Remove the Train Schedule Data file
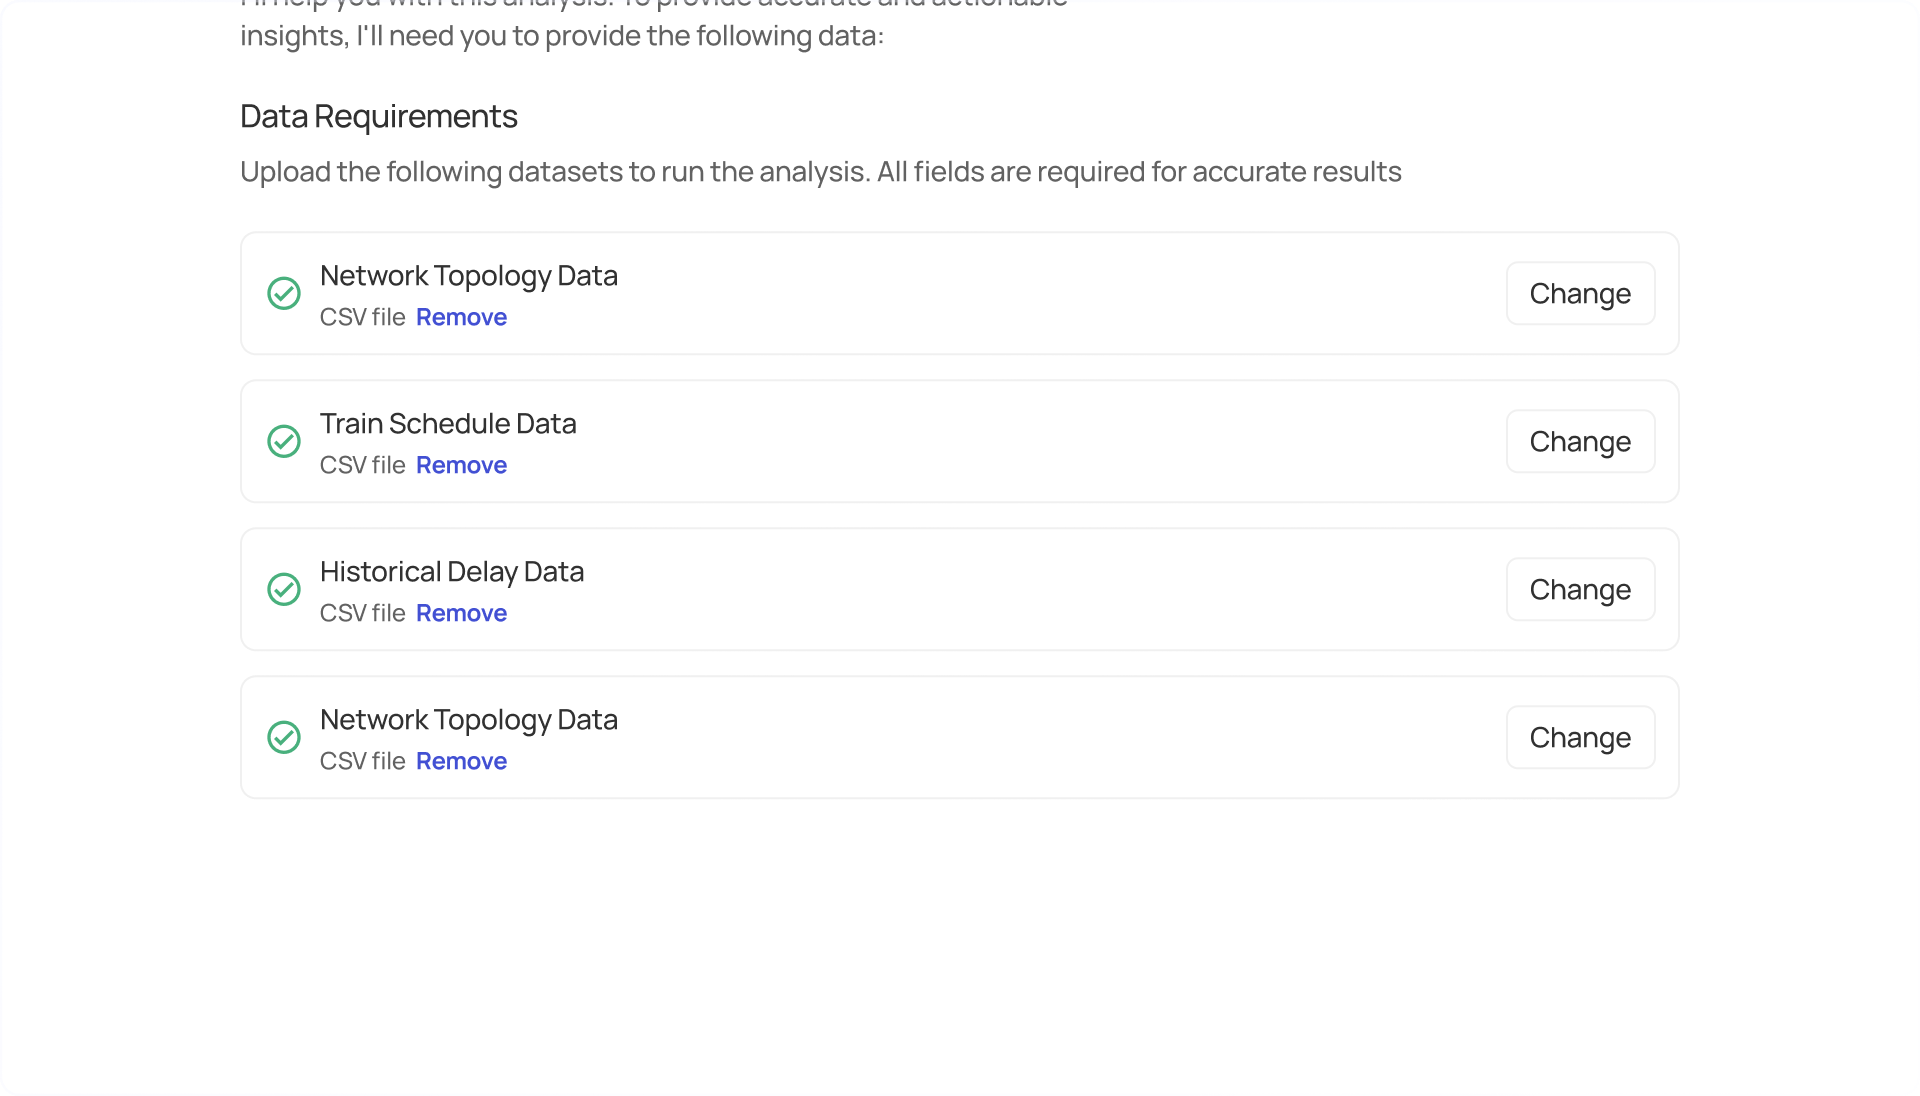The height and width of the screenshot is (1096, 1920). (x=460, y=465)
